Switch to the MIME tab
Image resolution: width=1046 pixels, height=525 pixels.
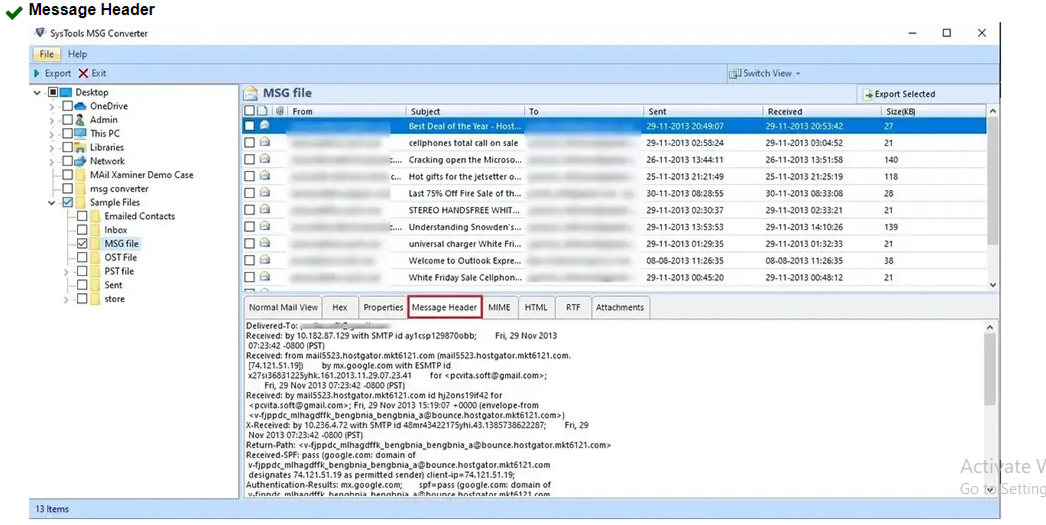pos(499,308)
